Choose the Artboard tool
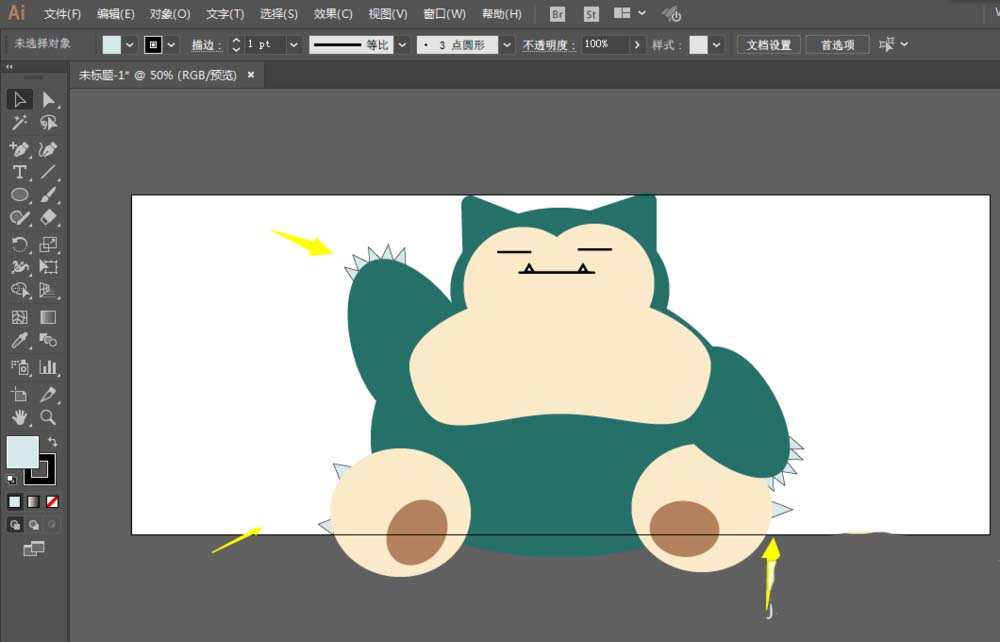Screen dimensions: 1000x642 (x=20, y=395)
